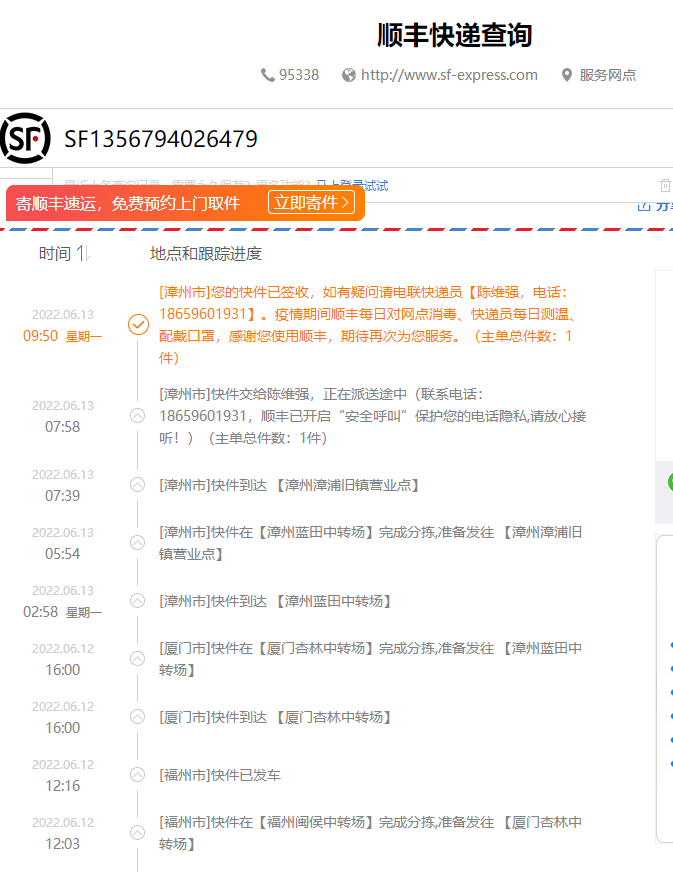The width and height of the screenshot is (673, 872).
Task: Click the orange checkmark icon for signed status
Action: click(x=138, y=325)
